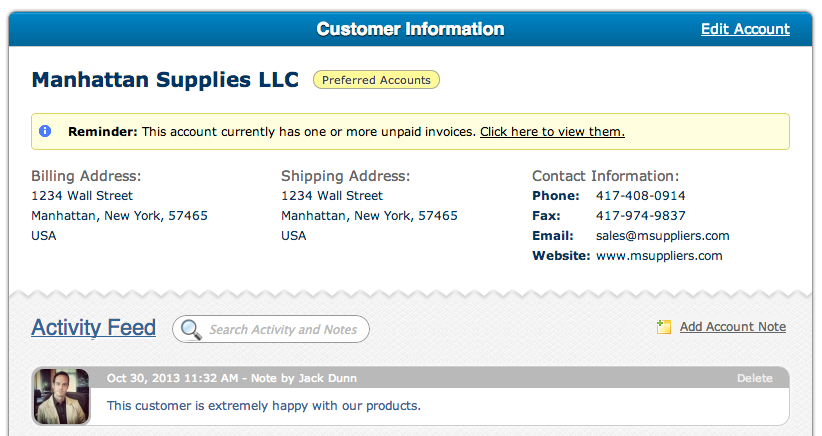Screen dimensions: 822x436
Task: Click the Customer Information header bar
Action: [x=410, y=29]
